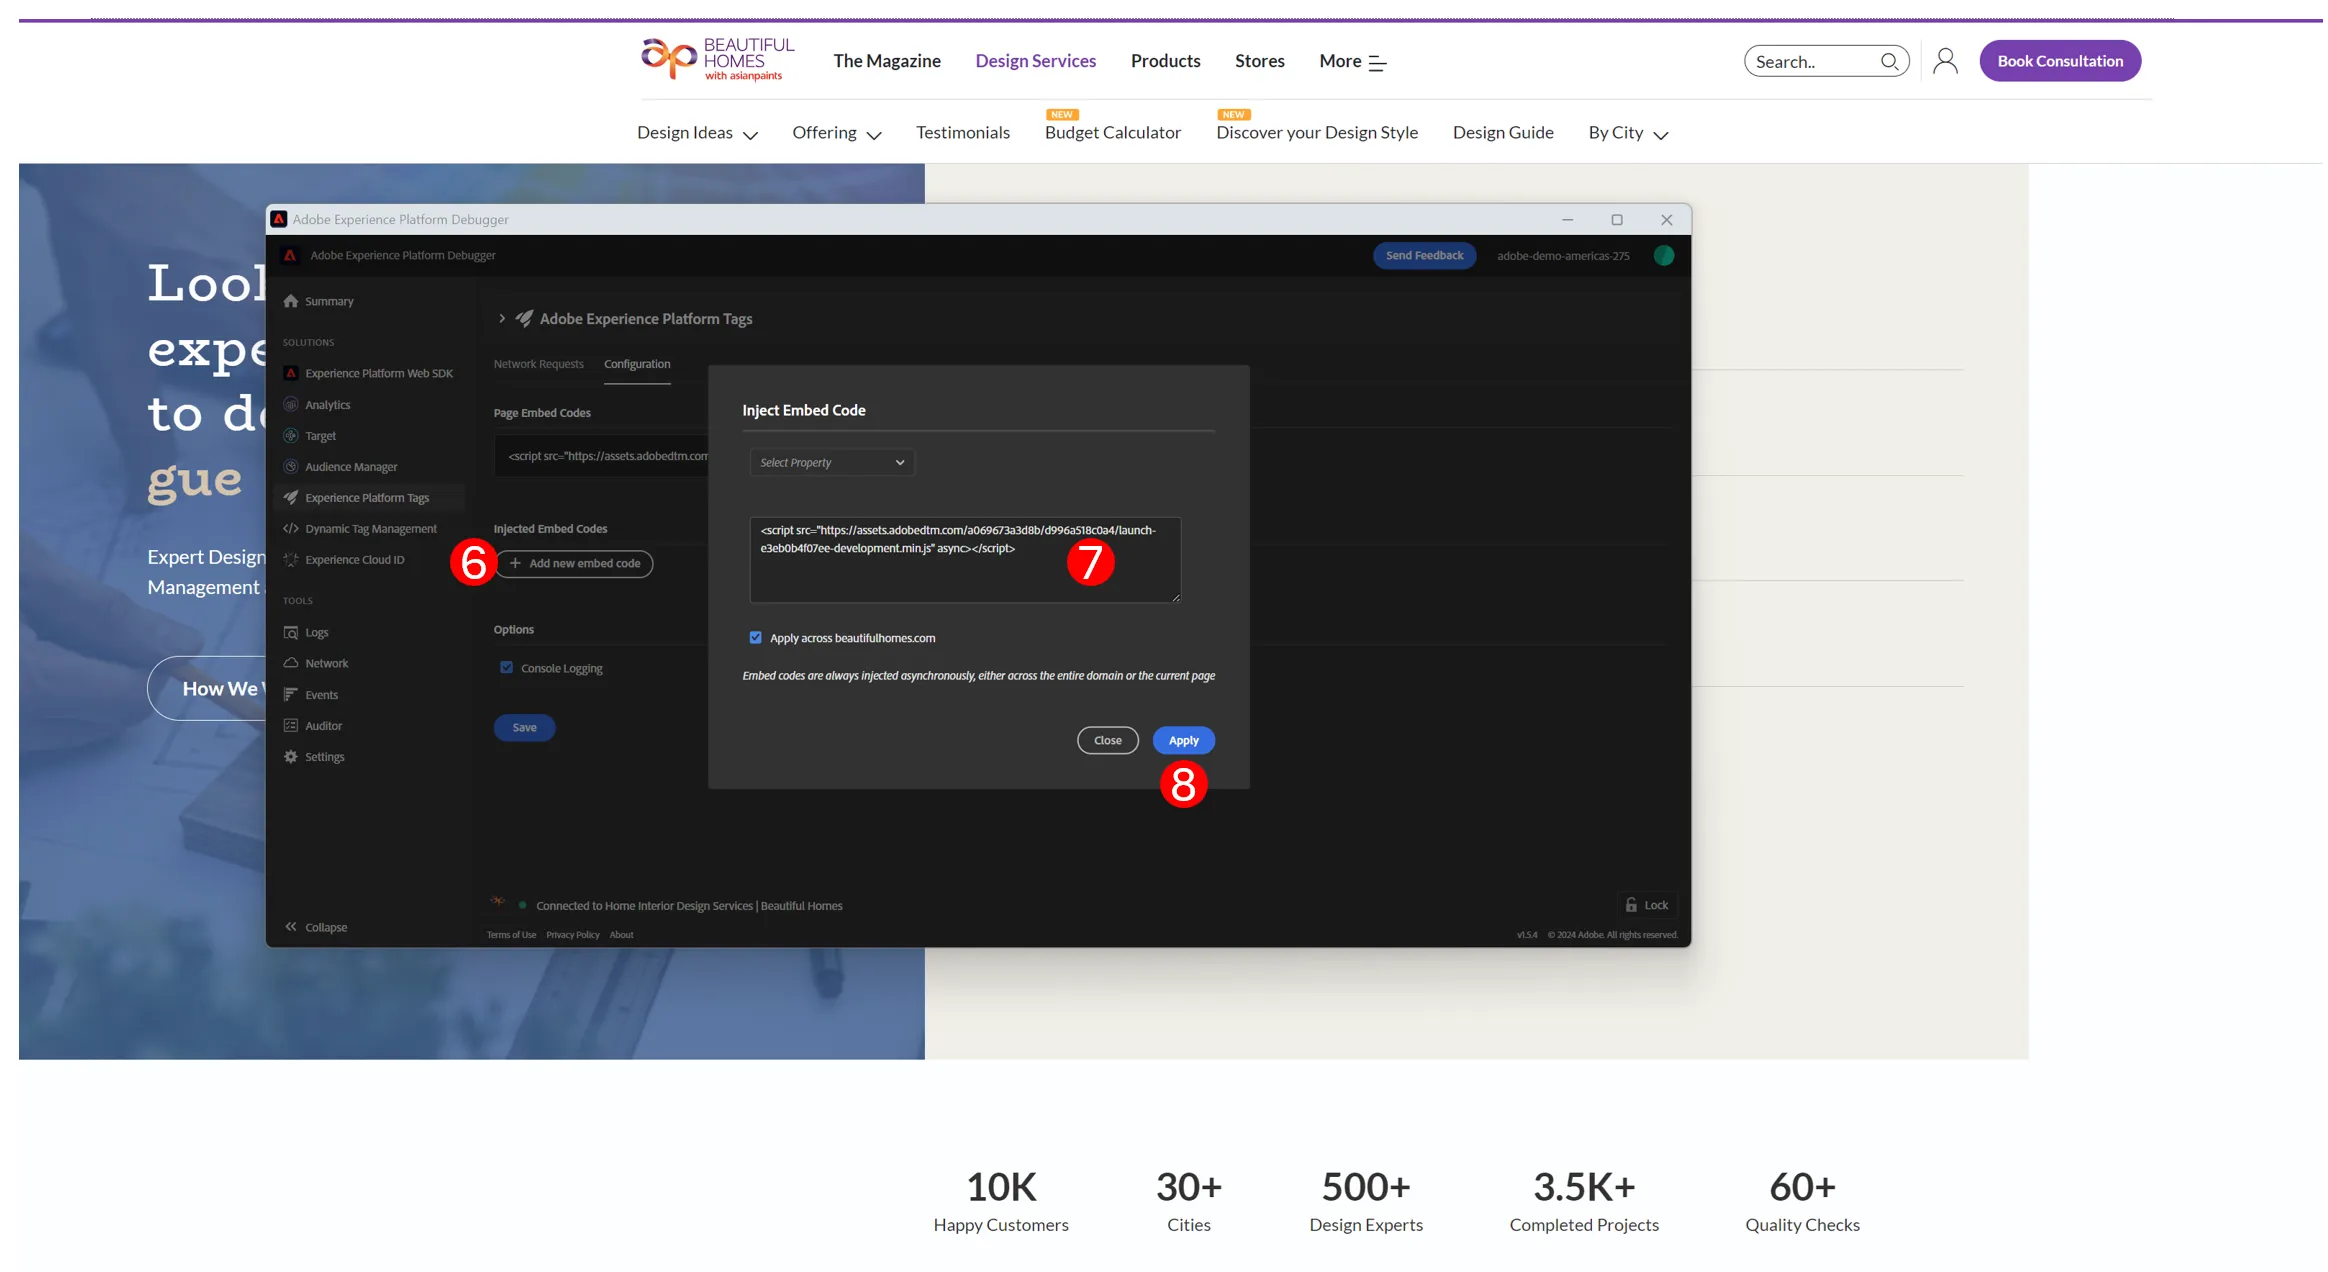The height and width of the screenshot is (1272, 2328).
Task: Click the search magnifier icon
Action: click(x=1889, y=61)
